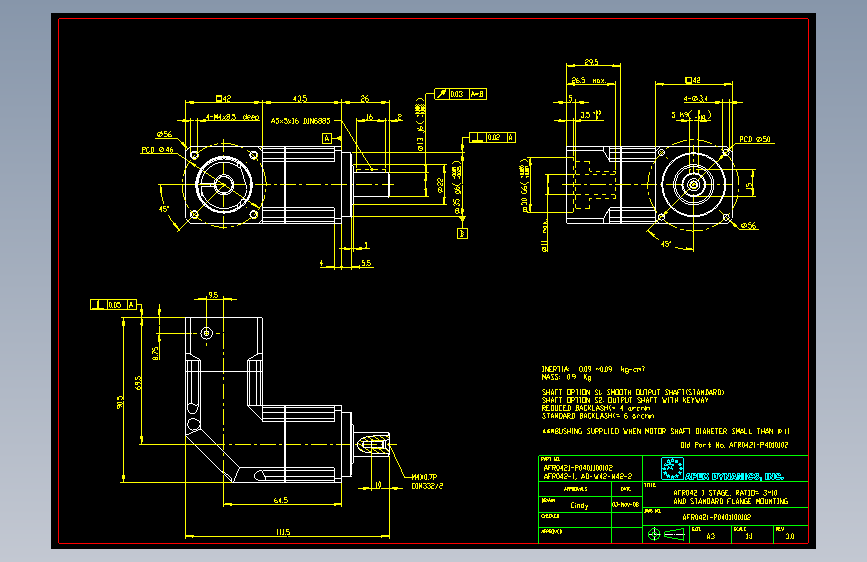Image resolution: width=867 pixels, height=562 pixels.
Task: Click the 'STANDARD BACKLASH' note
Action: (x=598, y=416)
